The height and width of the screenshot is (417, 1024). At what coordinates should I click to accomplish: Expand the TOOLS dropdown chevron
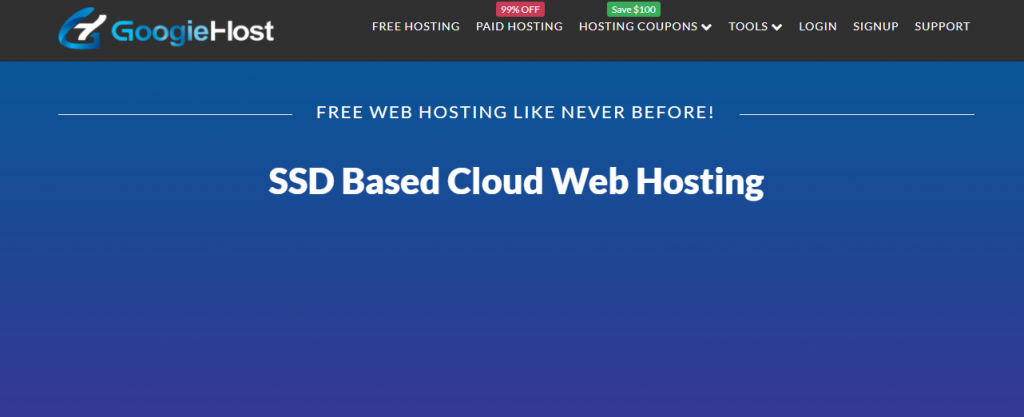[776, 27]
